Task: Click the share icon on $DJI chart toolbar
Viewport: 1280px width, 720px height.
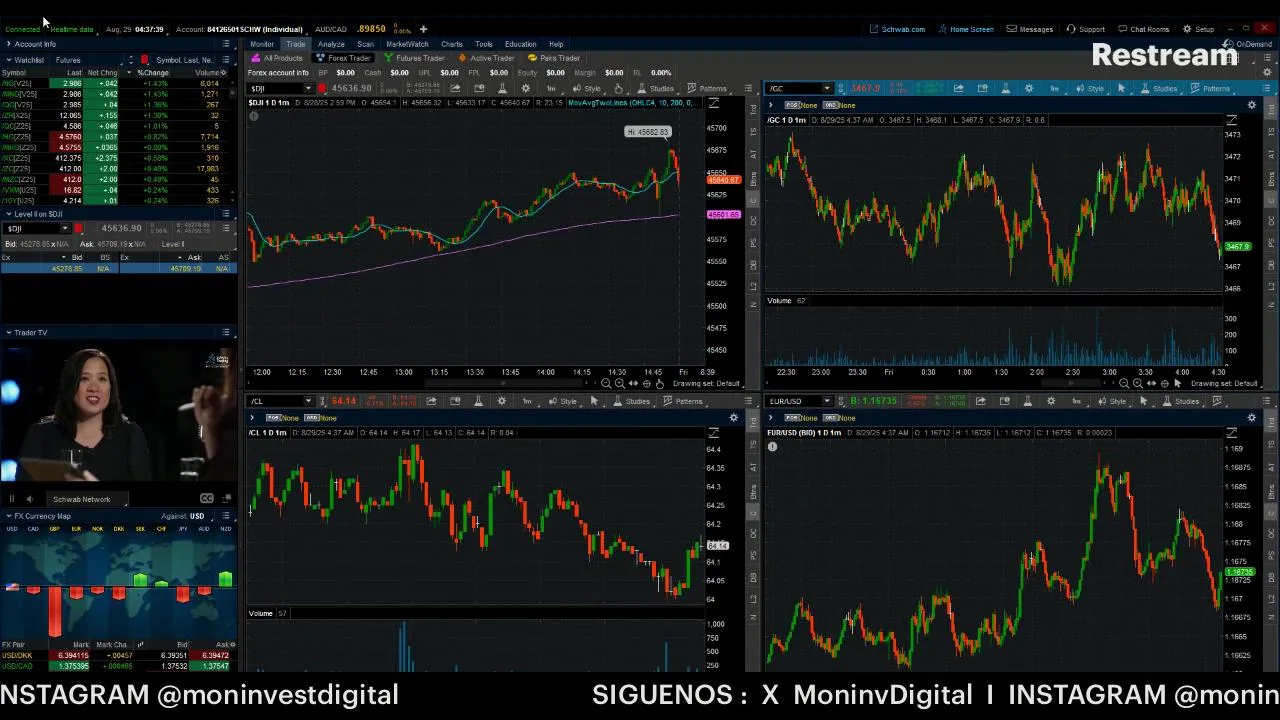Action: (x=455, y=89)
